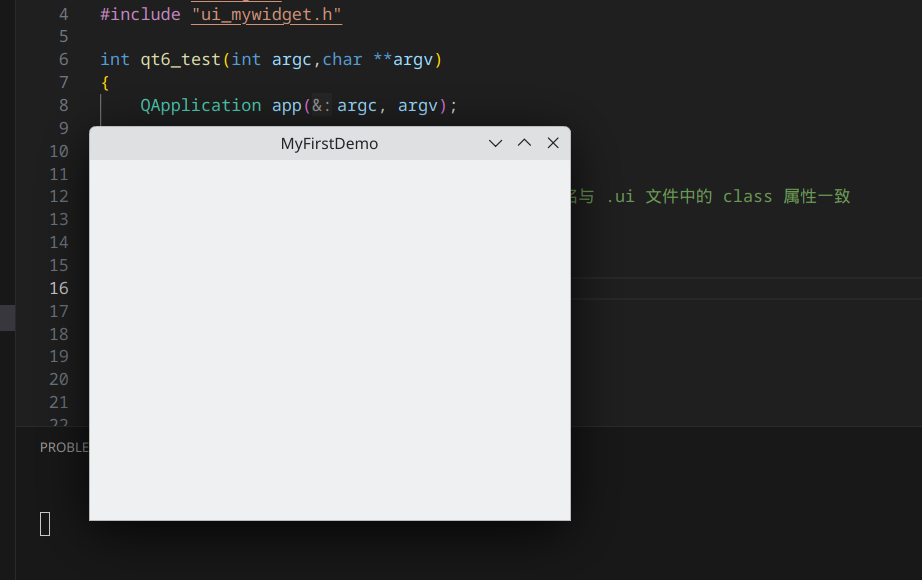Maximize the MyFirstDemo window
The image size is (922, 580).
click(524, 143)
